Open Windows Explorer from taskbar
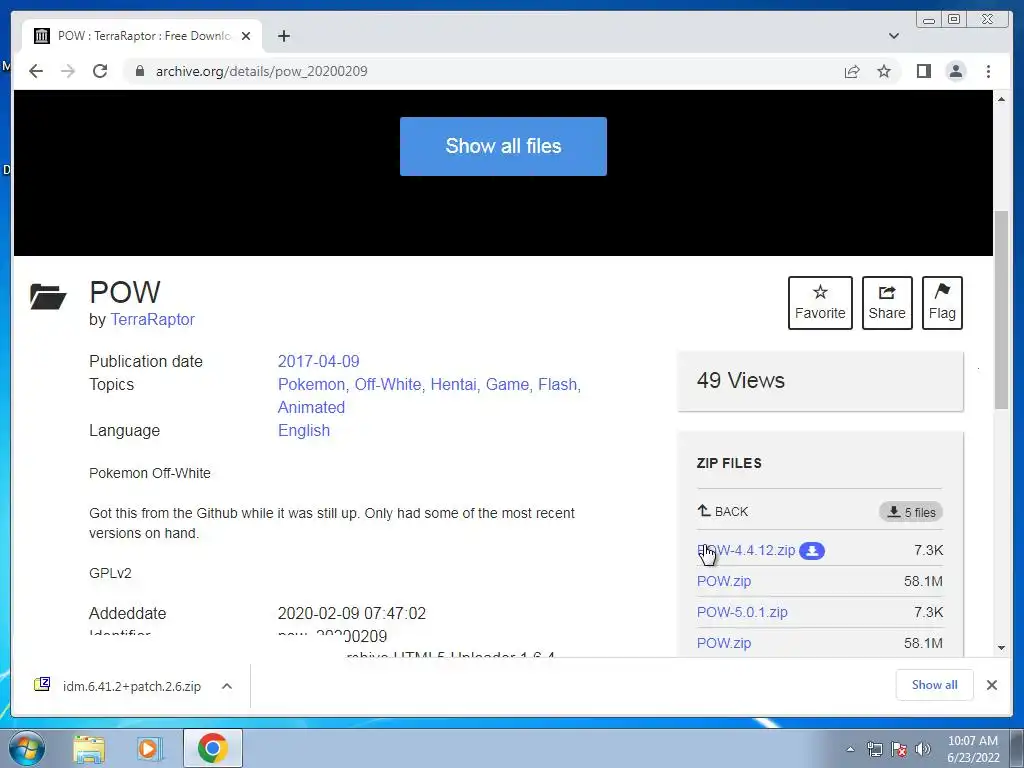 pyautogui.click(x=89, y=748)
